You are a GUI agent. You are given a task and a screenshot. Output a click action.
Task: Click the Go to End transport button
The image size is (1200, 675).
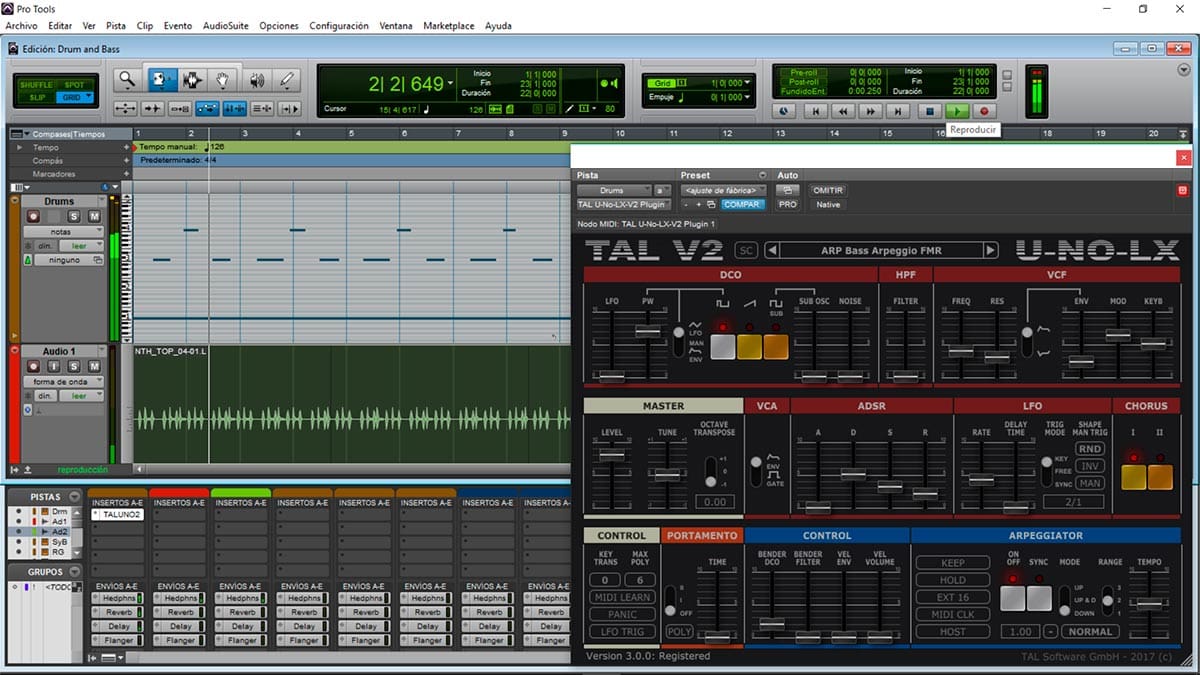click(x=899, y=112)
